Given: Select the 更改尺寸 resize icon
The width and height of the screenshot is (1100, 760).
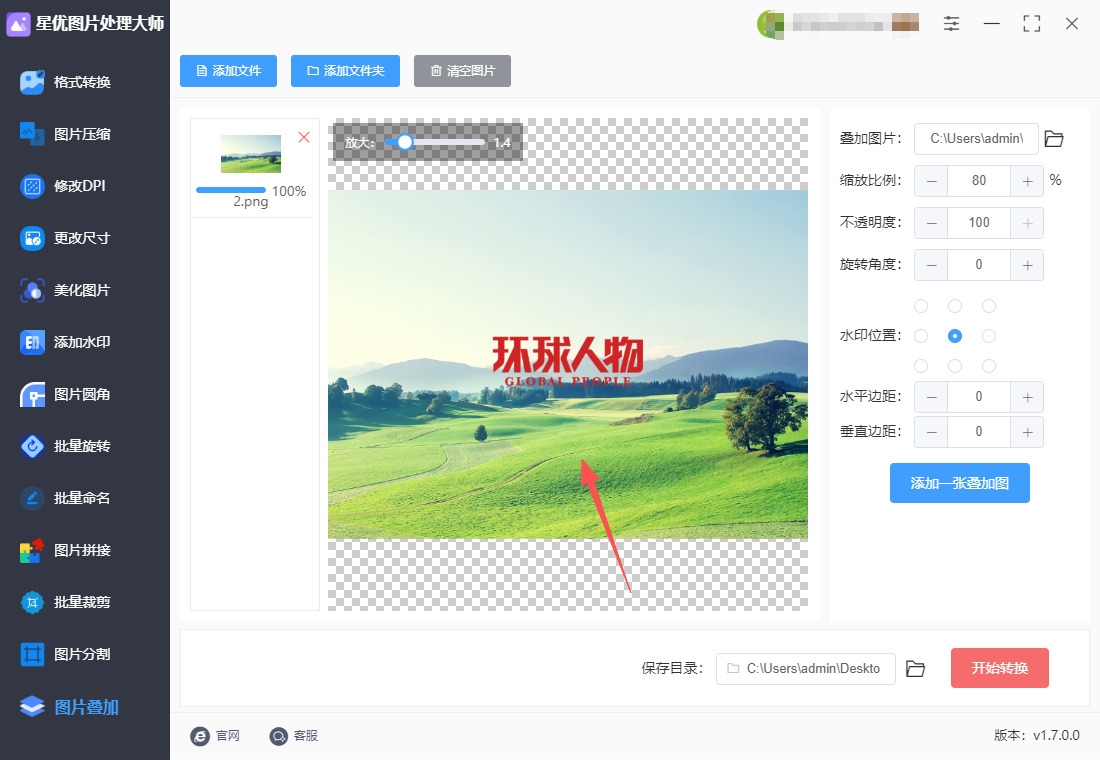Looking at the screenshot, I should coord(32,238).
